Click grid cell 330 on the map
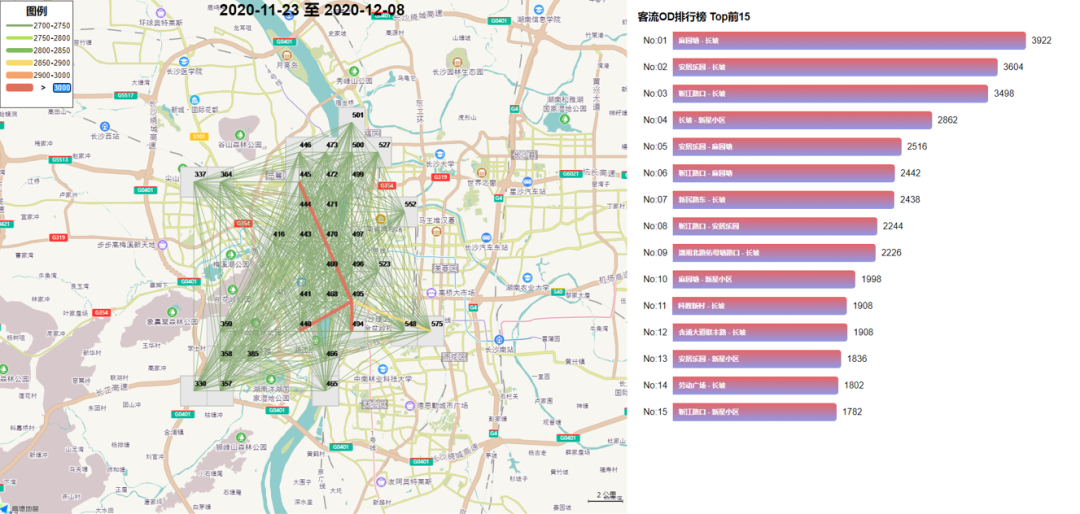This screenshot has height=514, width=1080. click(x=200, y=383)
